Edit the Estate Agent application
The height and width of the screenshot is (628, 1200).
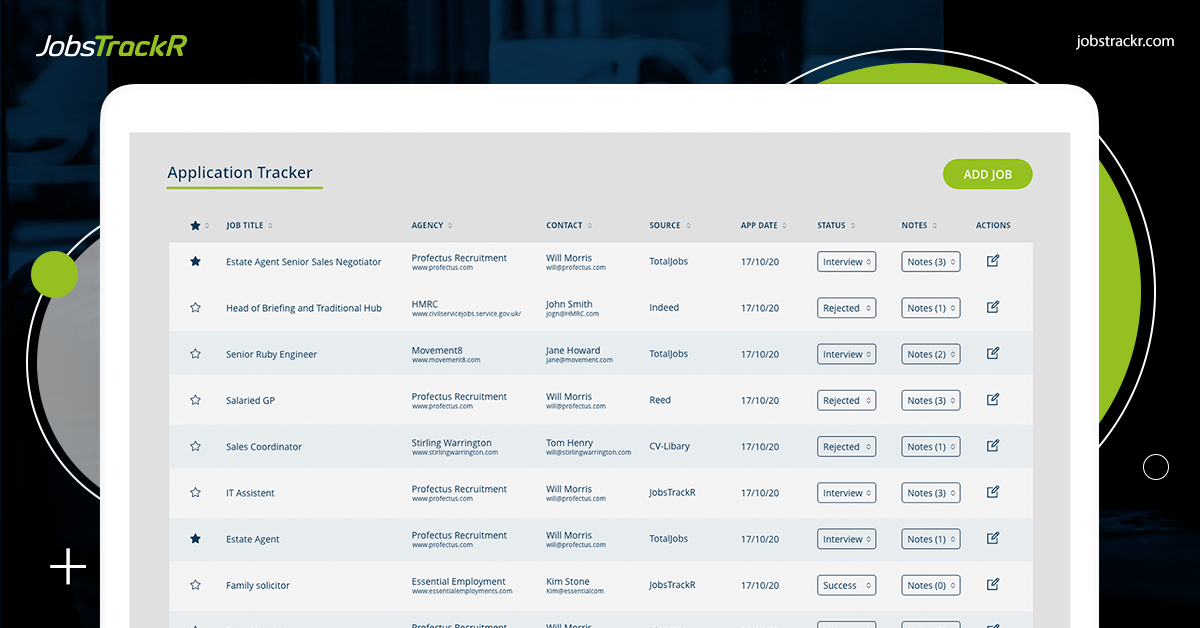(992, 538)
